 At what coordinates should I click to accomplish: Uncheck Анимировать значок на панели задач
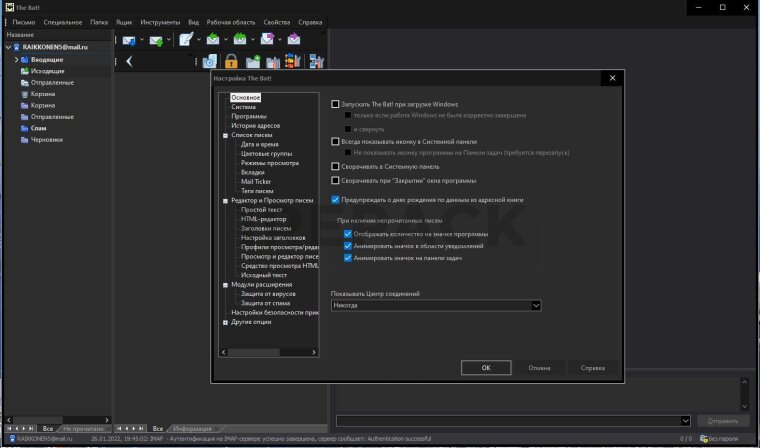[x=347, y=258]
